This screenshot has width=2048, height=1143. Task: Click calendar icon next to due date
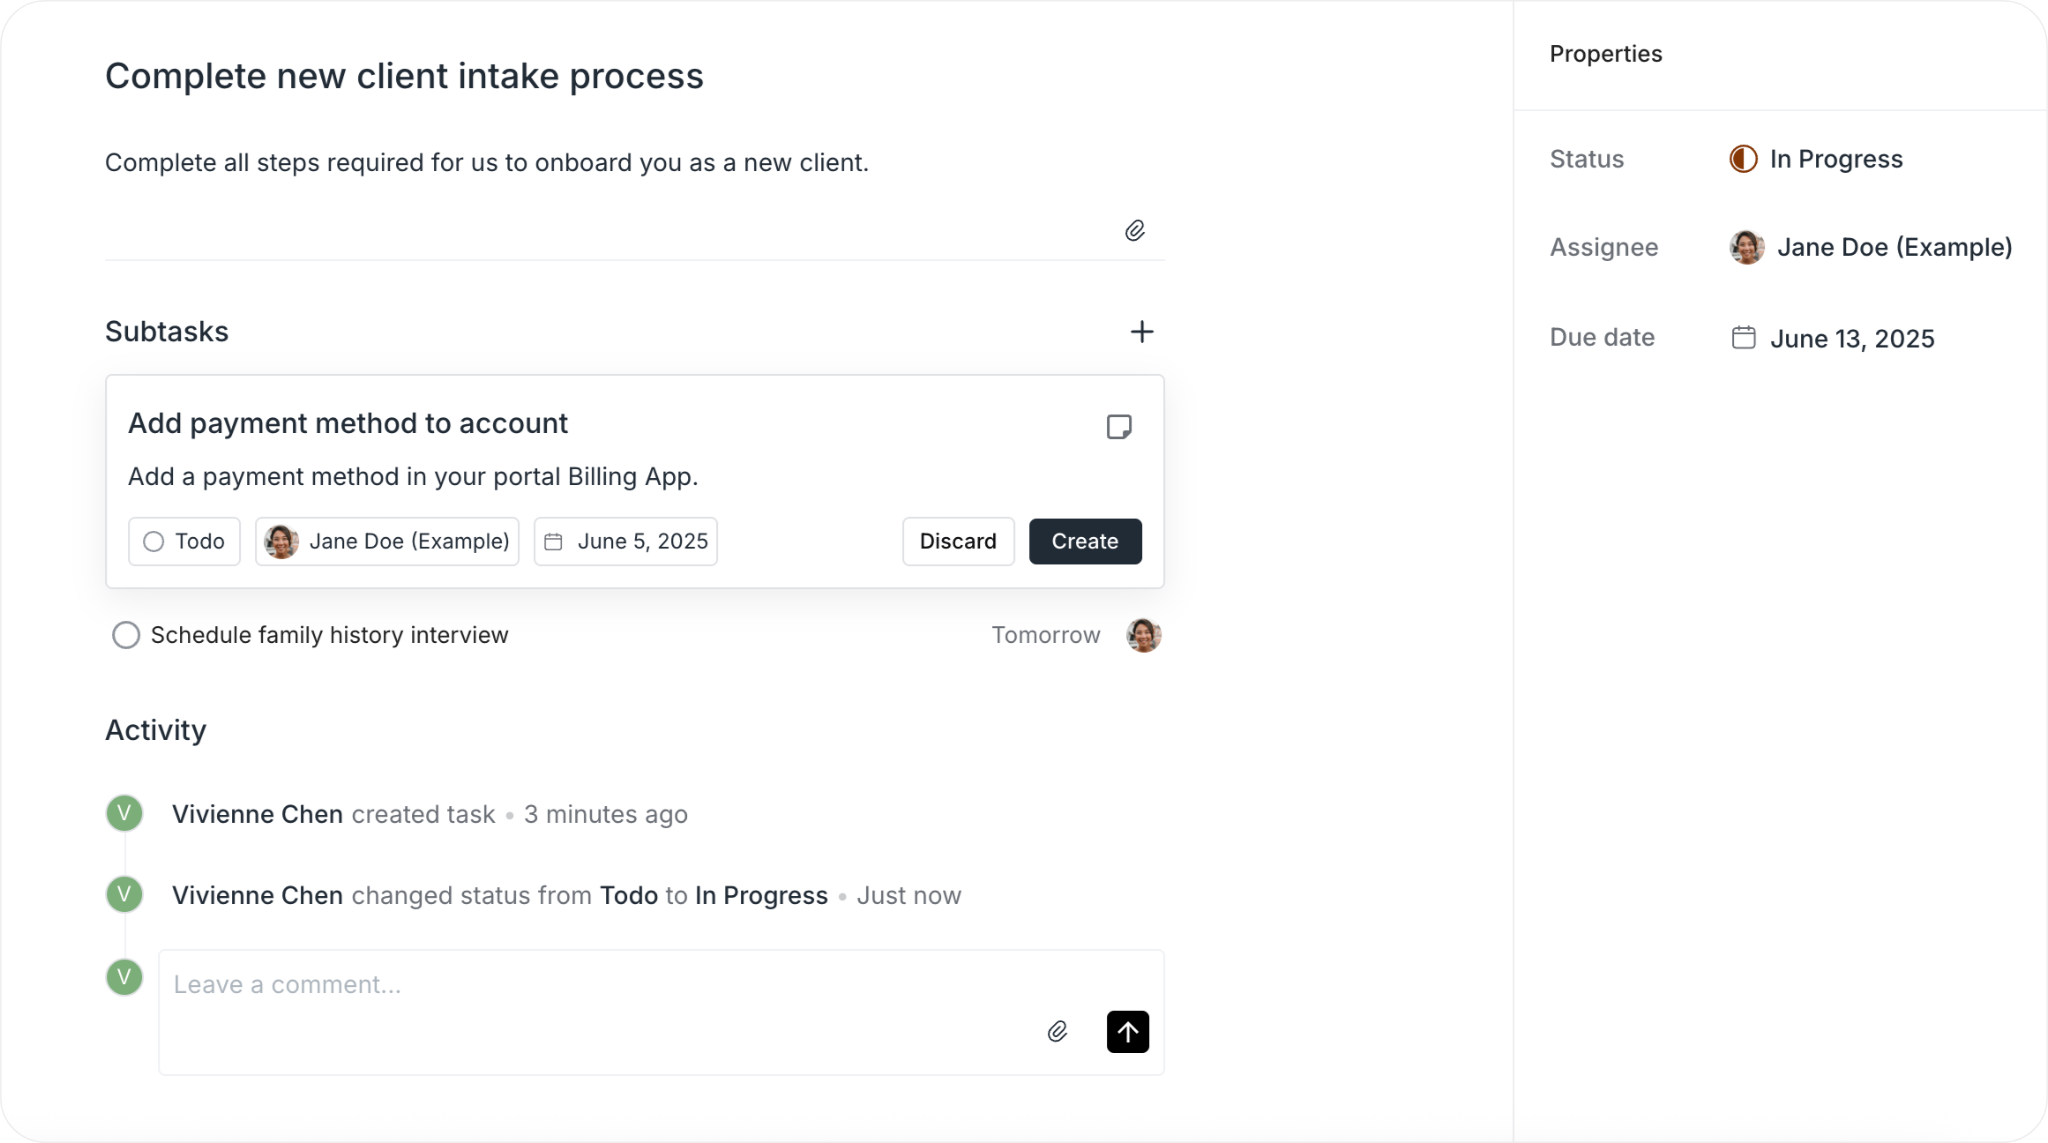(x=1743, y=338)
